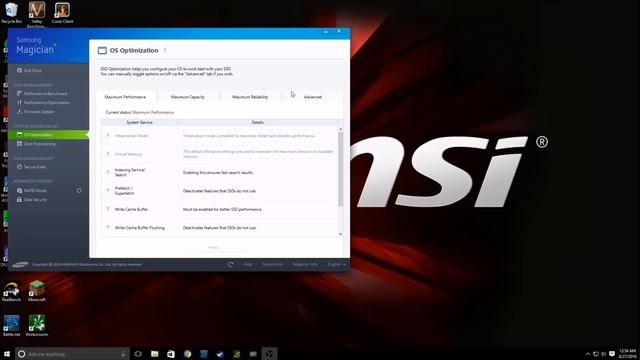This screenshot has width=640, height=360.
Task: Open Over Provisioning in the sidebar
Action: [36, 144]
